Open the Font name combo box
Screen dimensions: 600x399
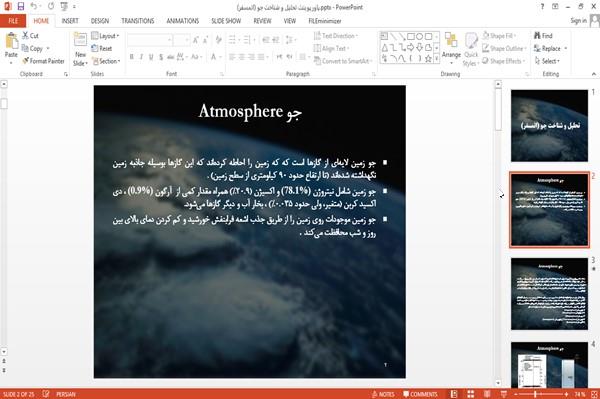click(x=150, y=40)
